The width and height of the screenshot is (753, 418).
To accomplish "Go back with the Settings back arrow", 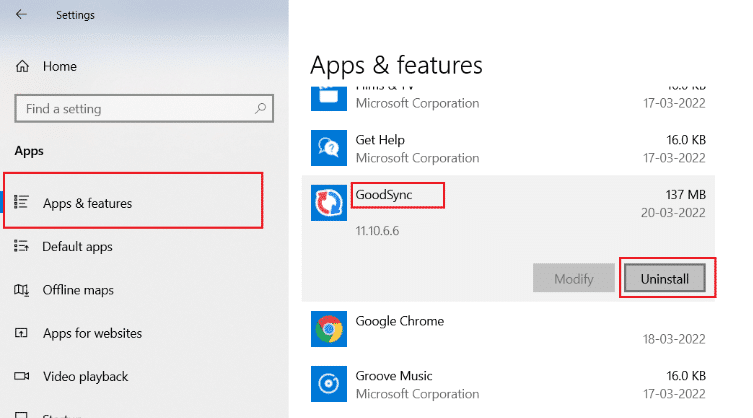I will (21, 14).
